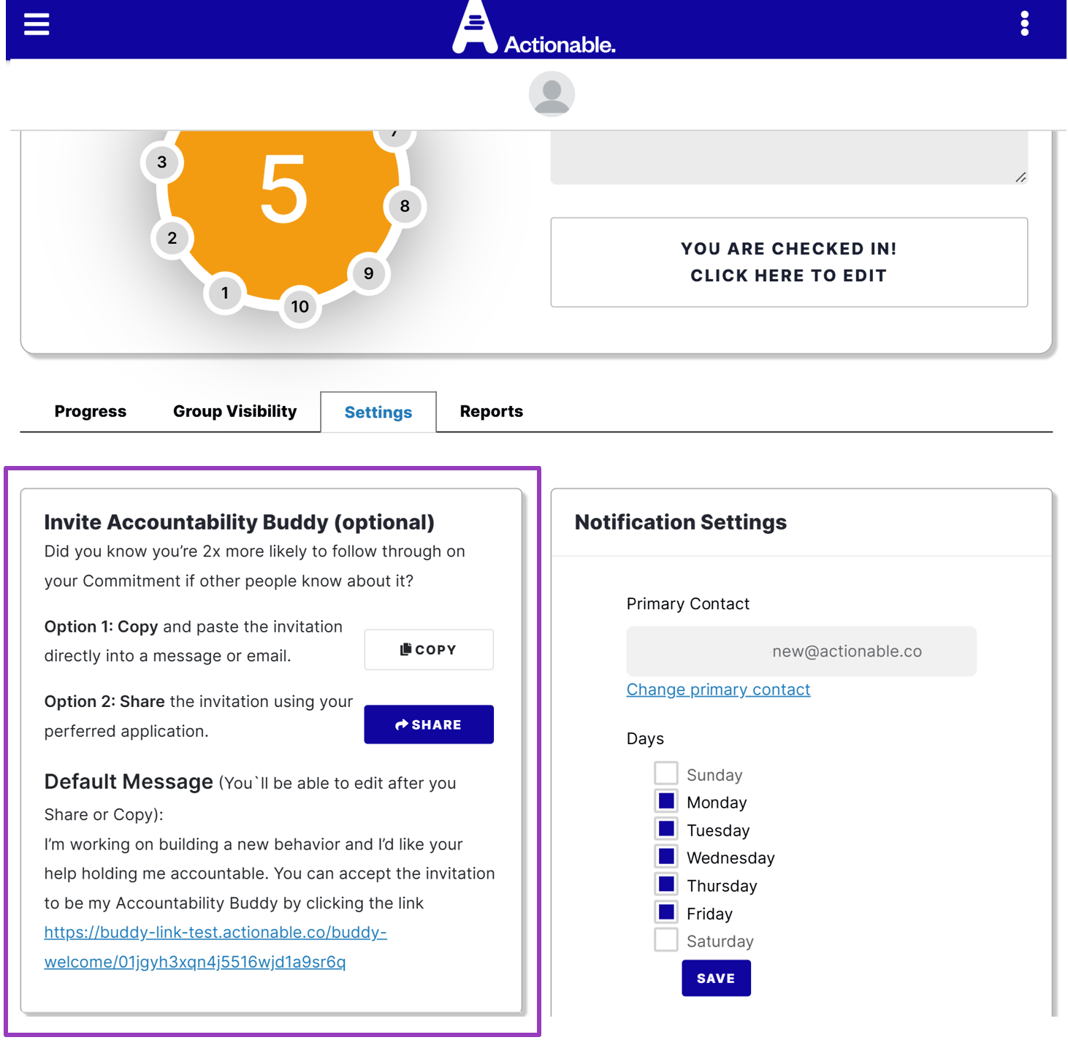The image size is (1068, 1040).
Task: Enable Saturday notifications
Action: pos(665,938)
